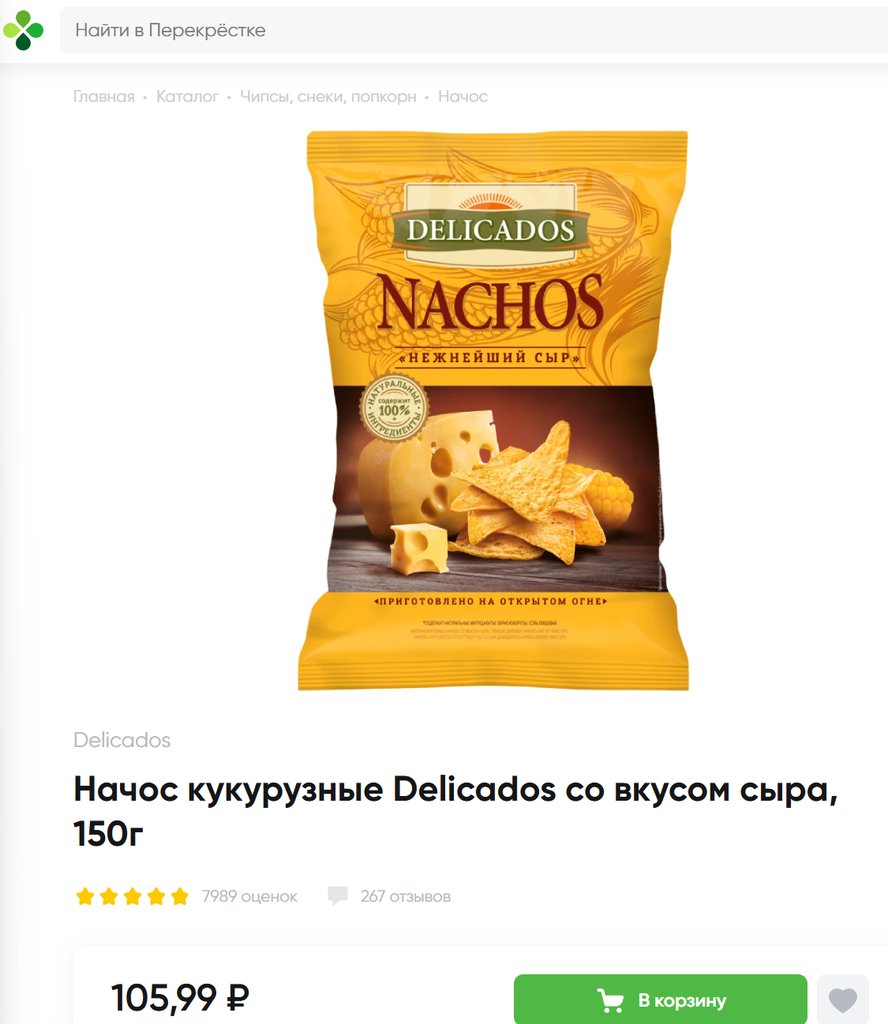The width and height of the screenshot is (888, 1024).
Task: Go to "Чипсы, снеки, попкорн" breadcrumb
Action: pyautogui.click(x=328, y=97)
